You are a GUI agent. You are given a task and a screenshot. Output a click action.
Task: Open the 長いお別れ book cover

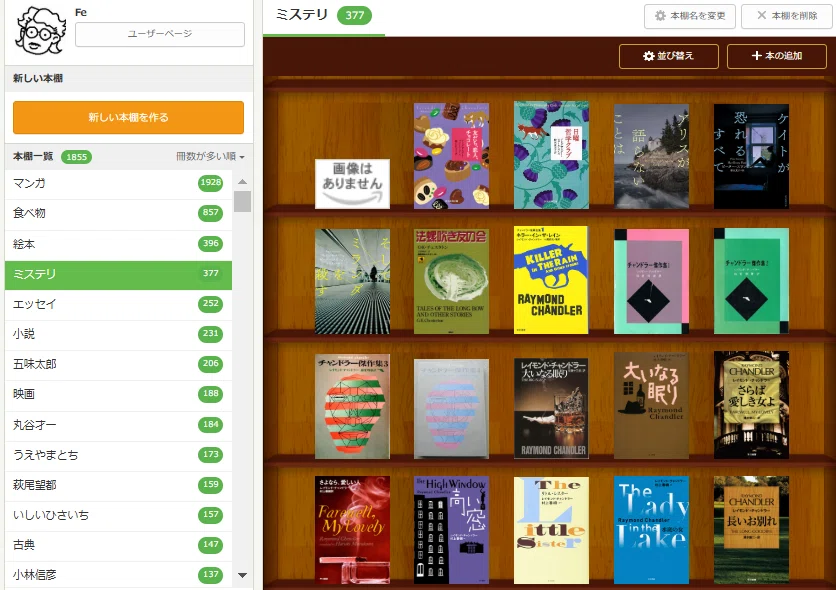[751, 530]
